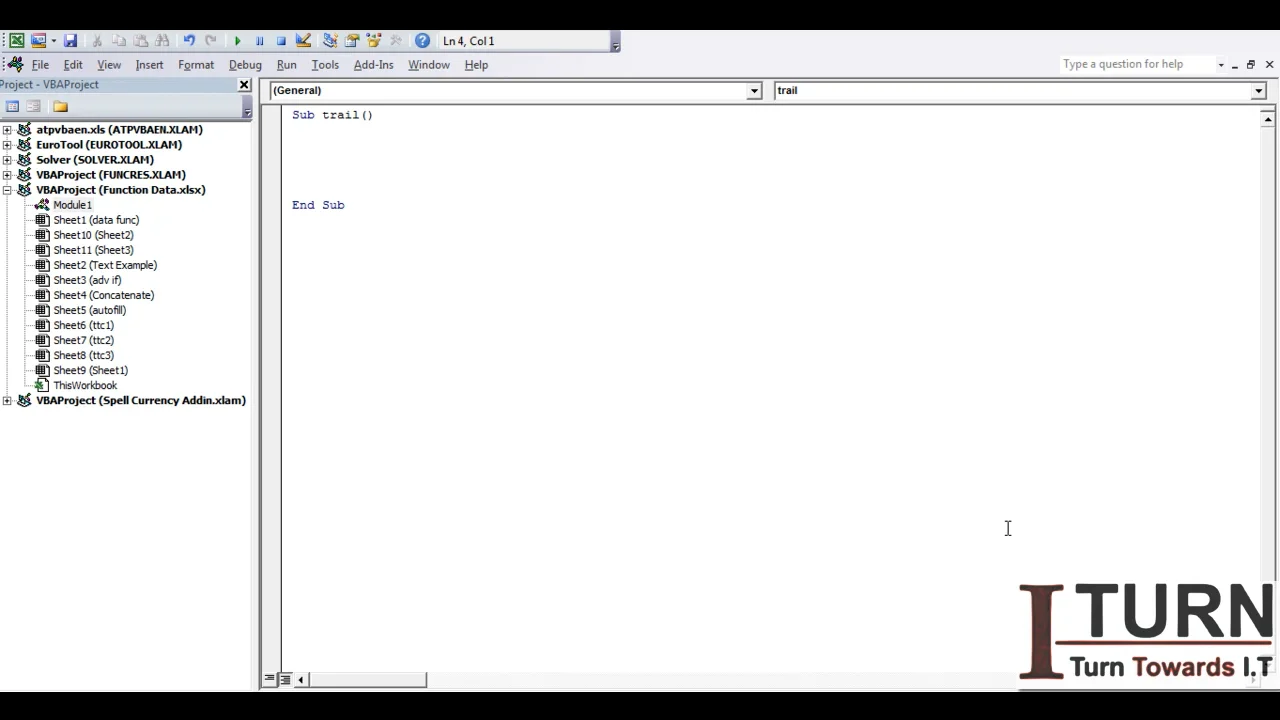Collapse the VBAProject (Function Data.xlsx) node
The width and height of the screenshot is (1280, 720).
click(7, 190)
